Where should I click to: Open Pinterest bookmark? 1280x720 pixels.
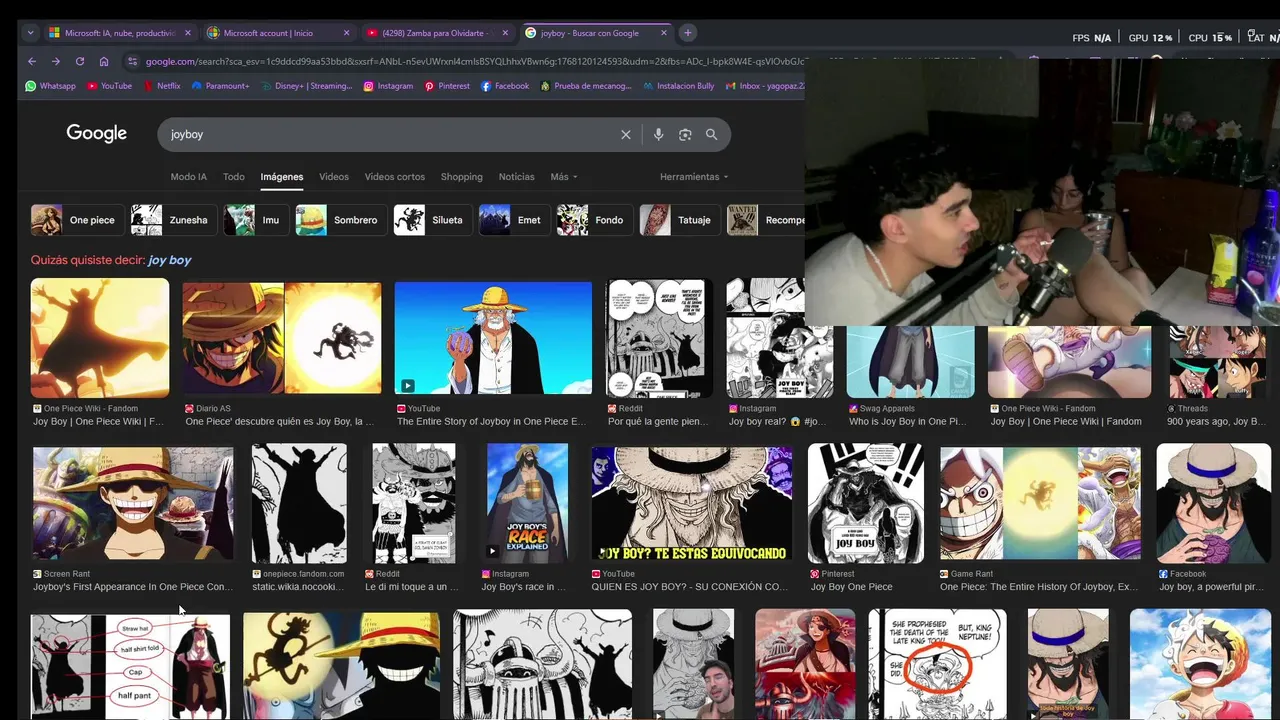(447, 86)
